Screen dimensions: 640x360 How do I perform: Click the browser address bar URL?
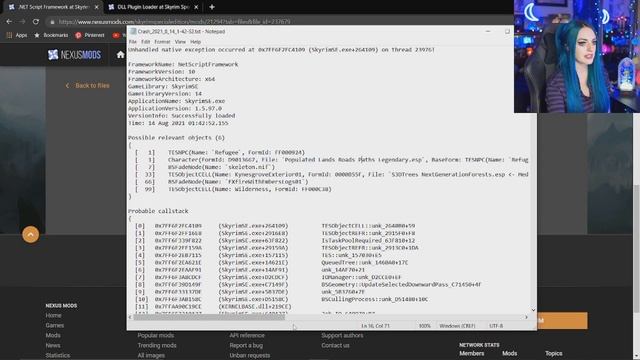coord(174,22)
